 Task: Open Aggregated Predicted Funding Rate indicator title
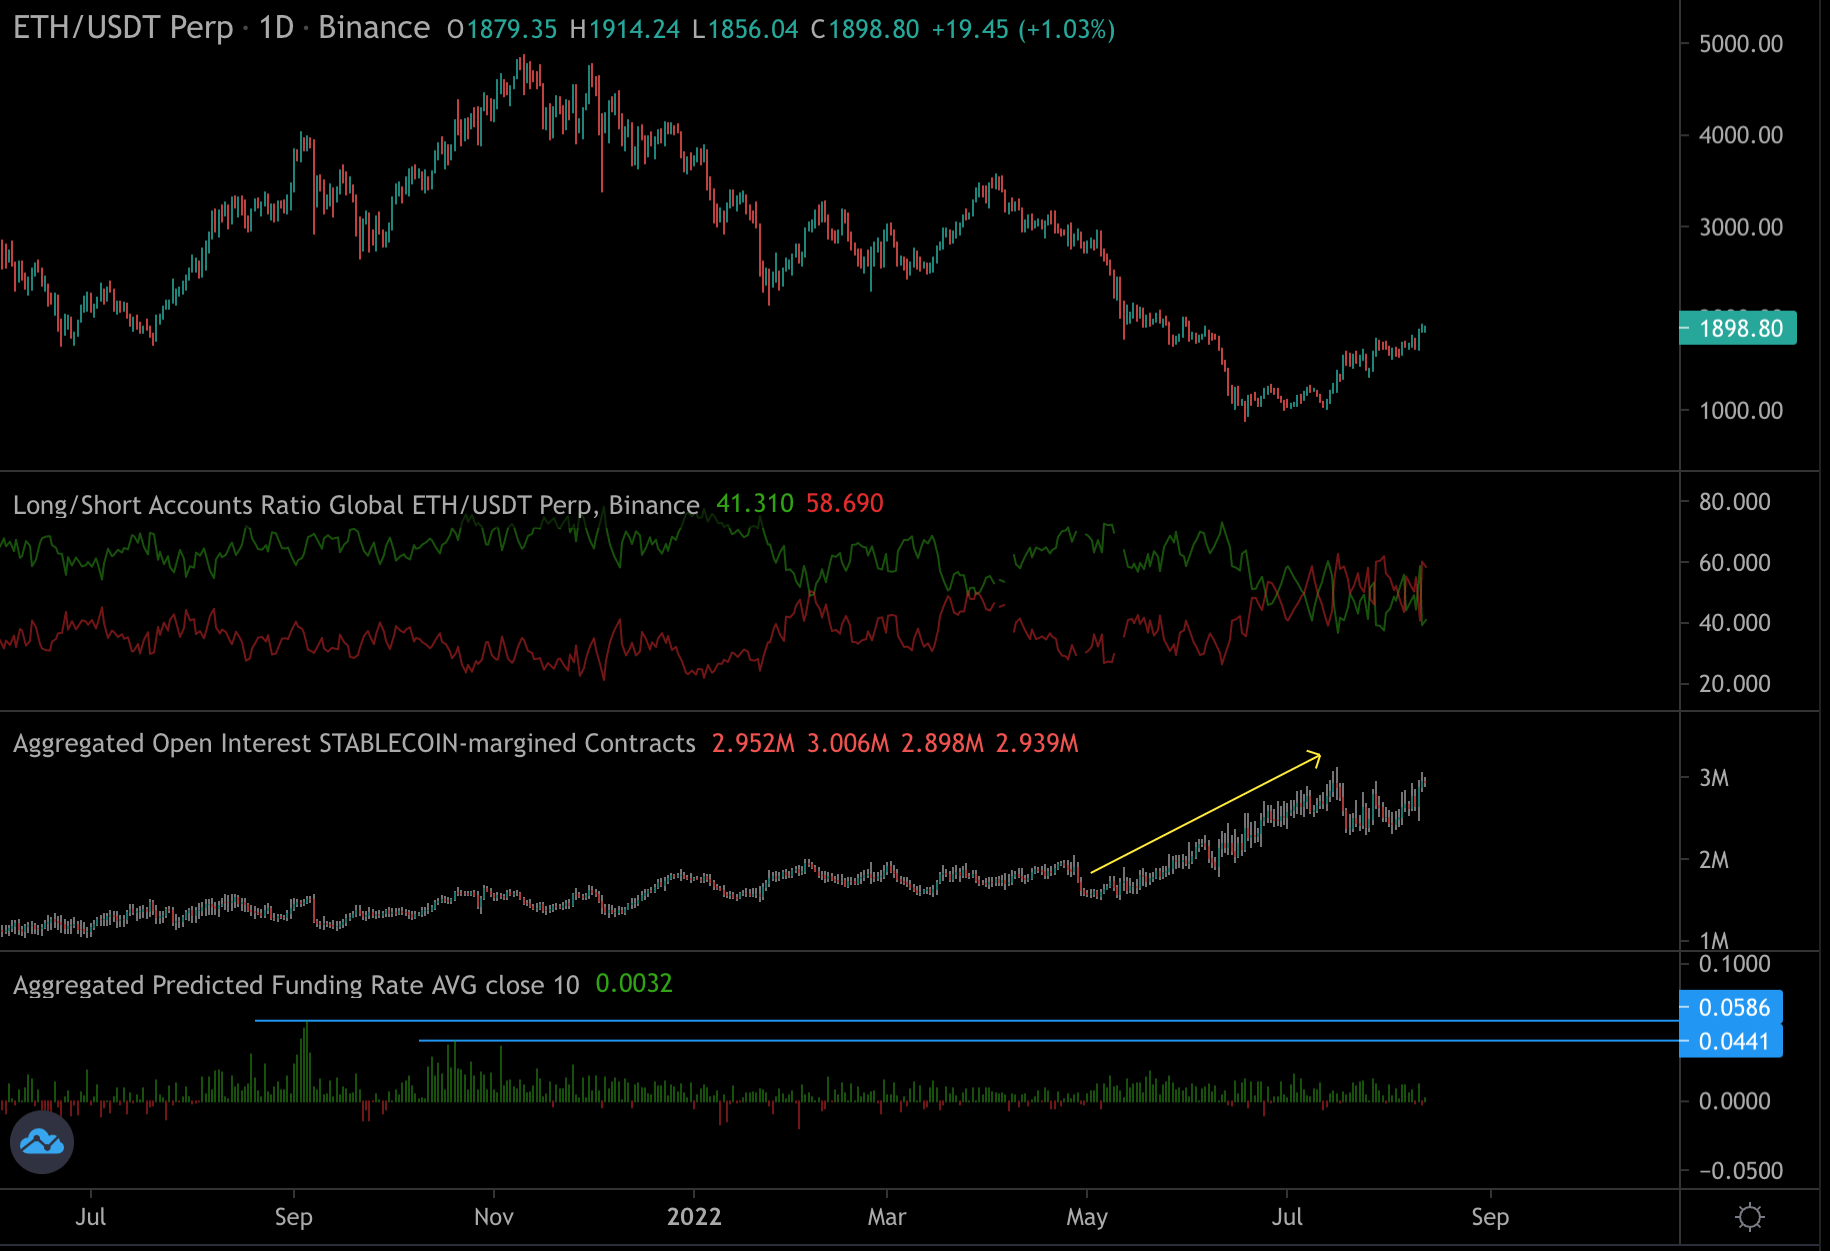pos(295,985)
